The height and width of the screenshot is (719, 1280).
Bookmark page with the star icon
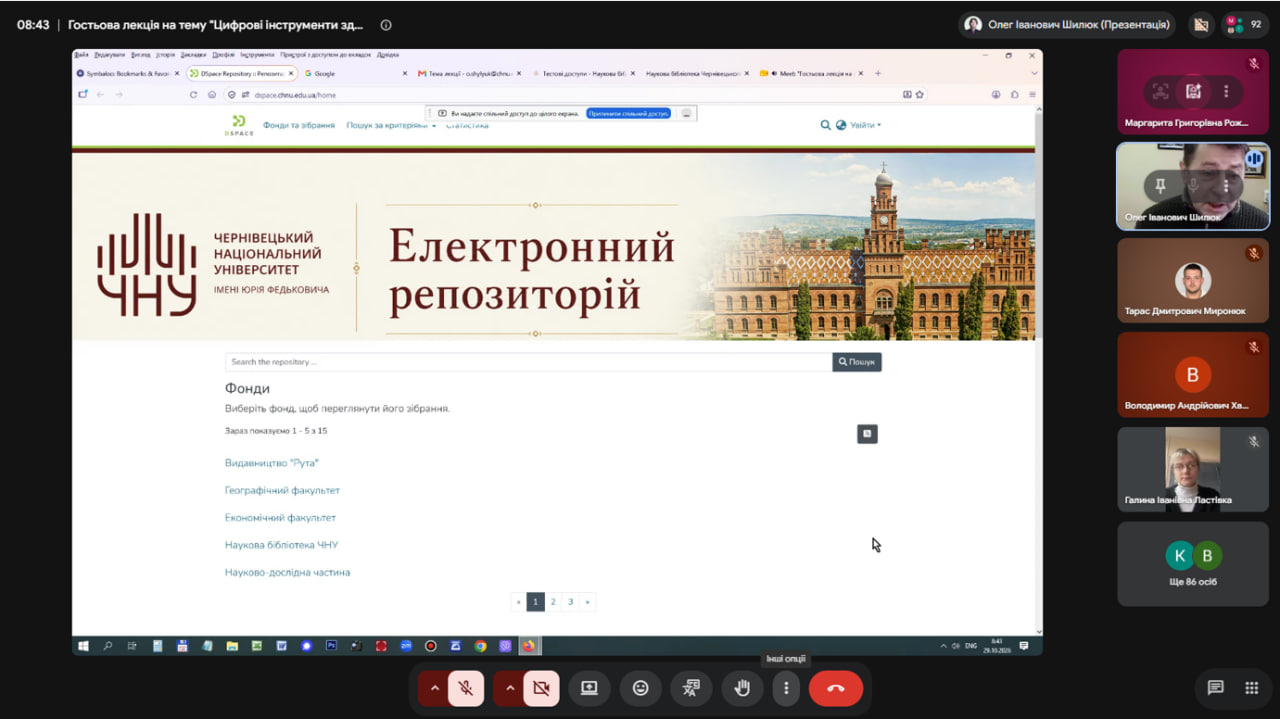coord(919,95)
